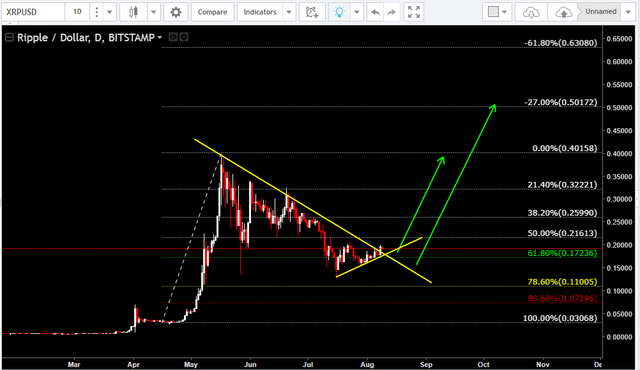Click the Jun label on time axis

[x=250, y=364]
